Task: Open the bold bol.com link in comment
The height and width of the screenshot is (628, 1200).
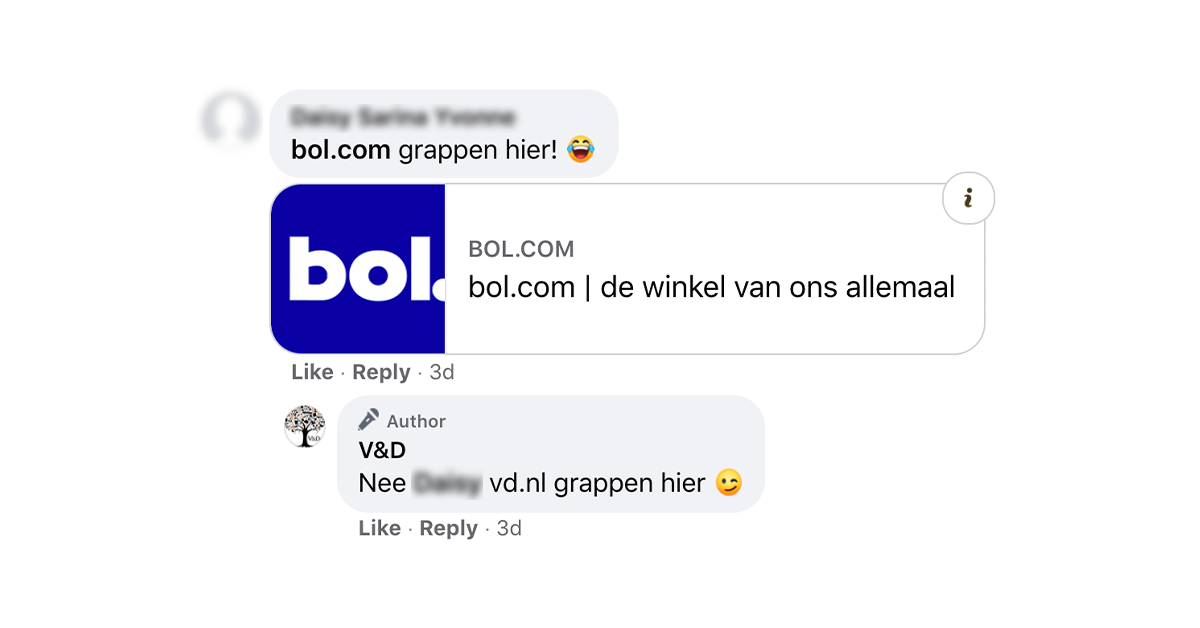Action: tap(340, 151)
